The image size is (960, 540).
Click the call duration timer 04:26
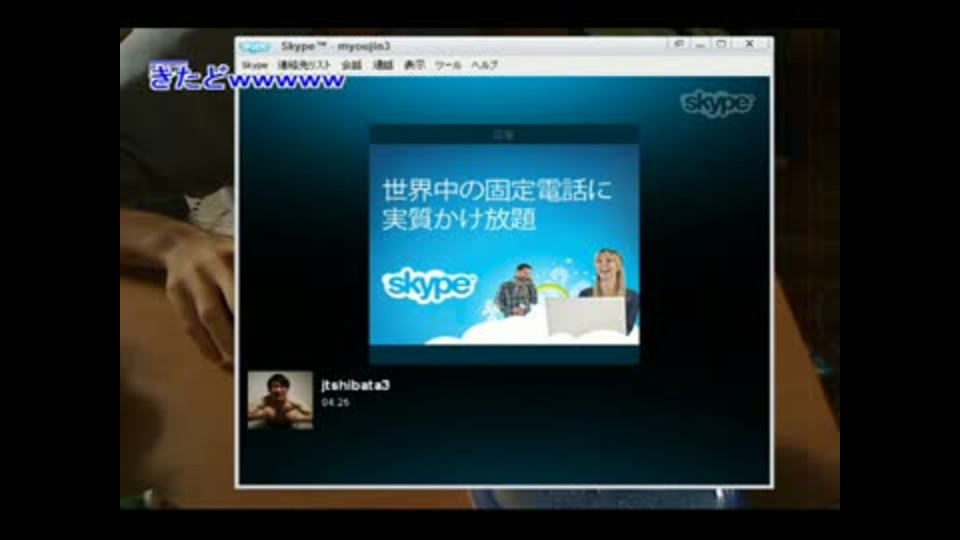336,402
